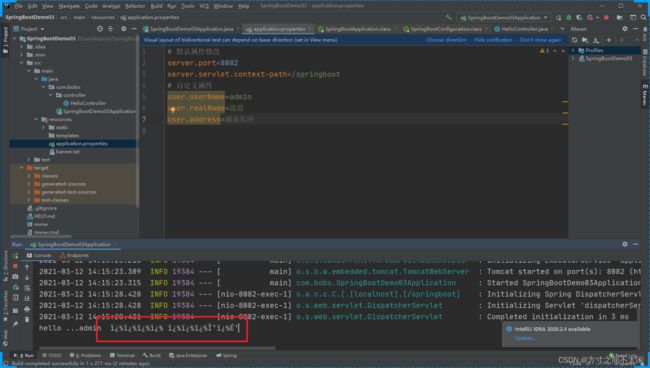650x368 pixels.
Task: Expand the test folder in project tree
Action: click(29, 160)
